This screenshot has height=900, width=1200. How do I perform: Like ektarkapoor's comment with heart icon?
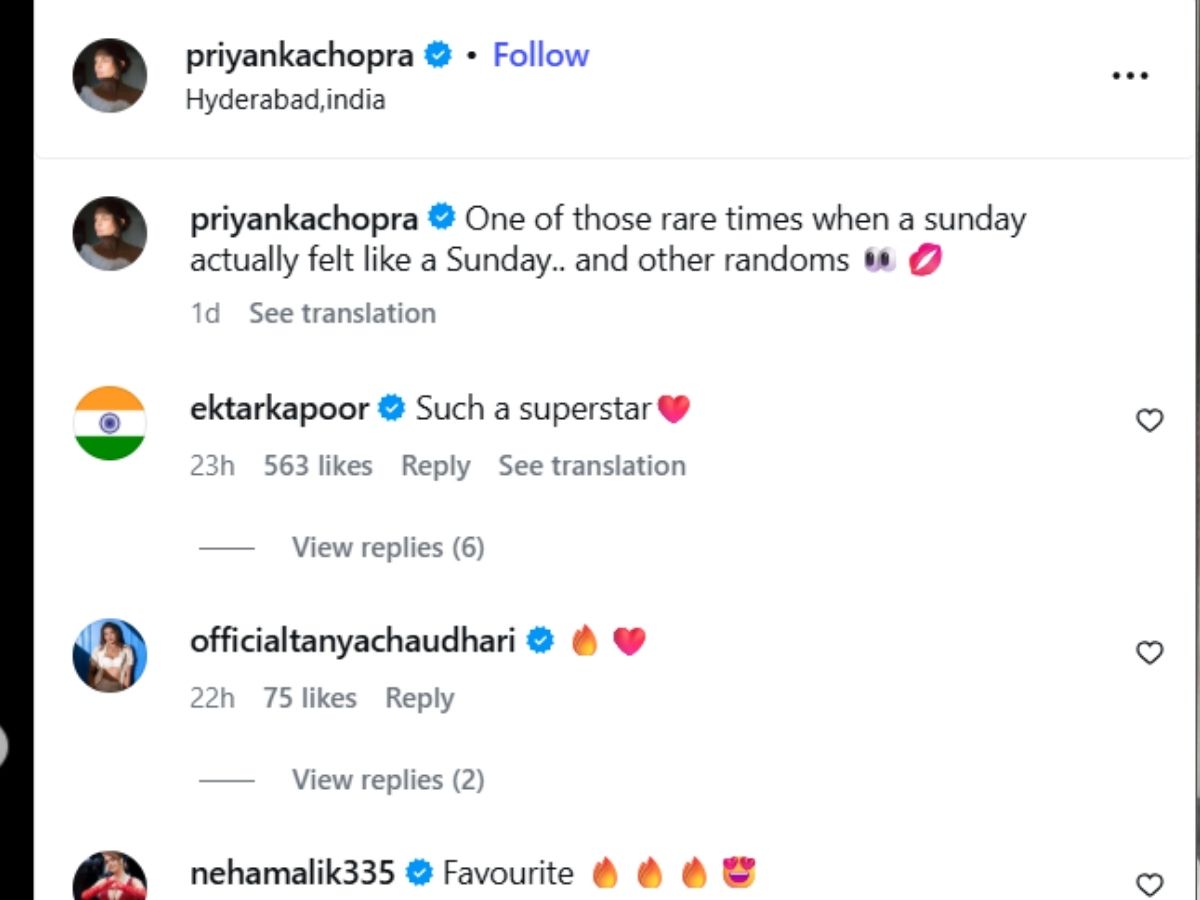[1150, 421]
